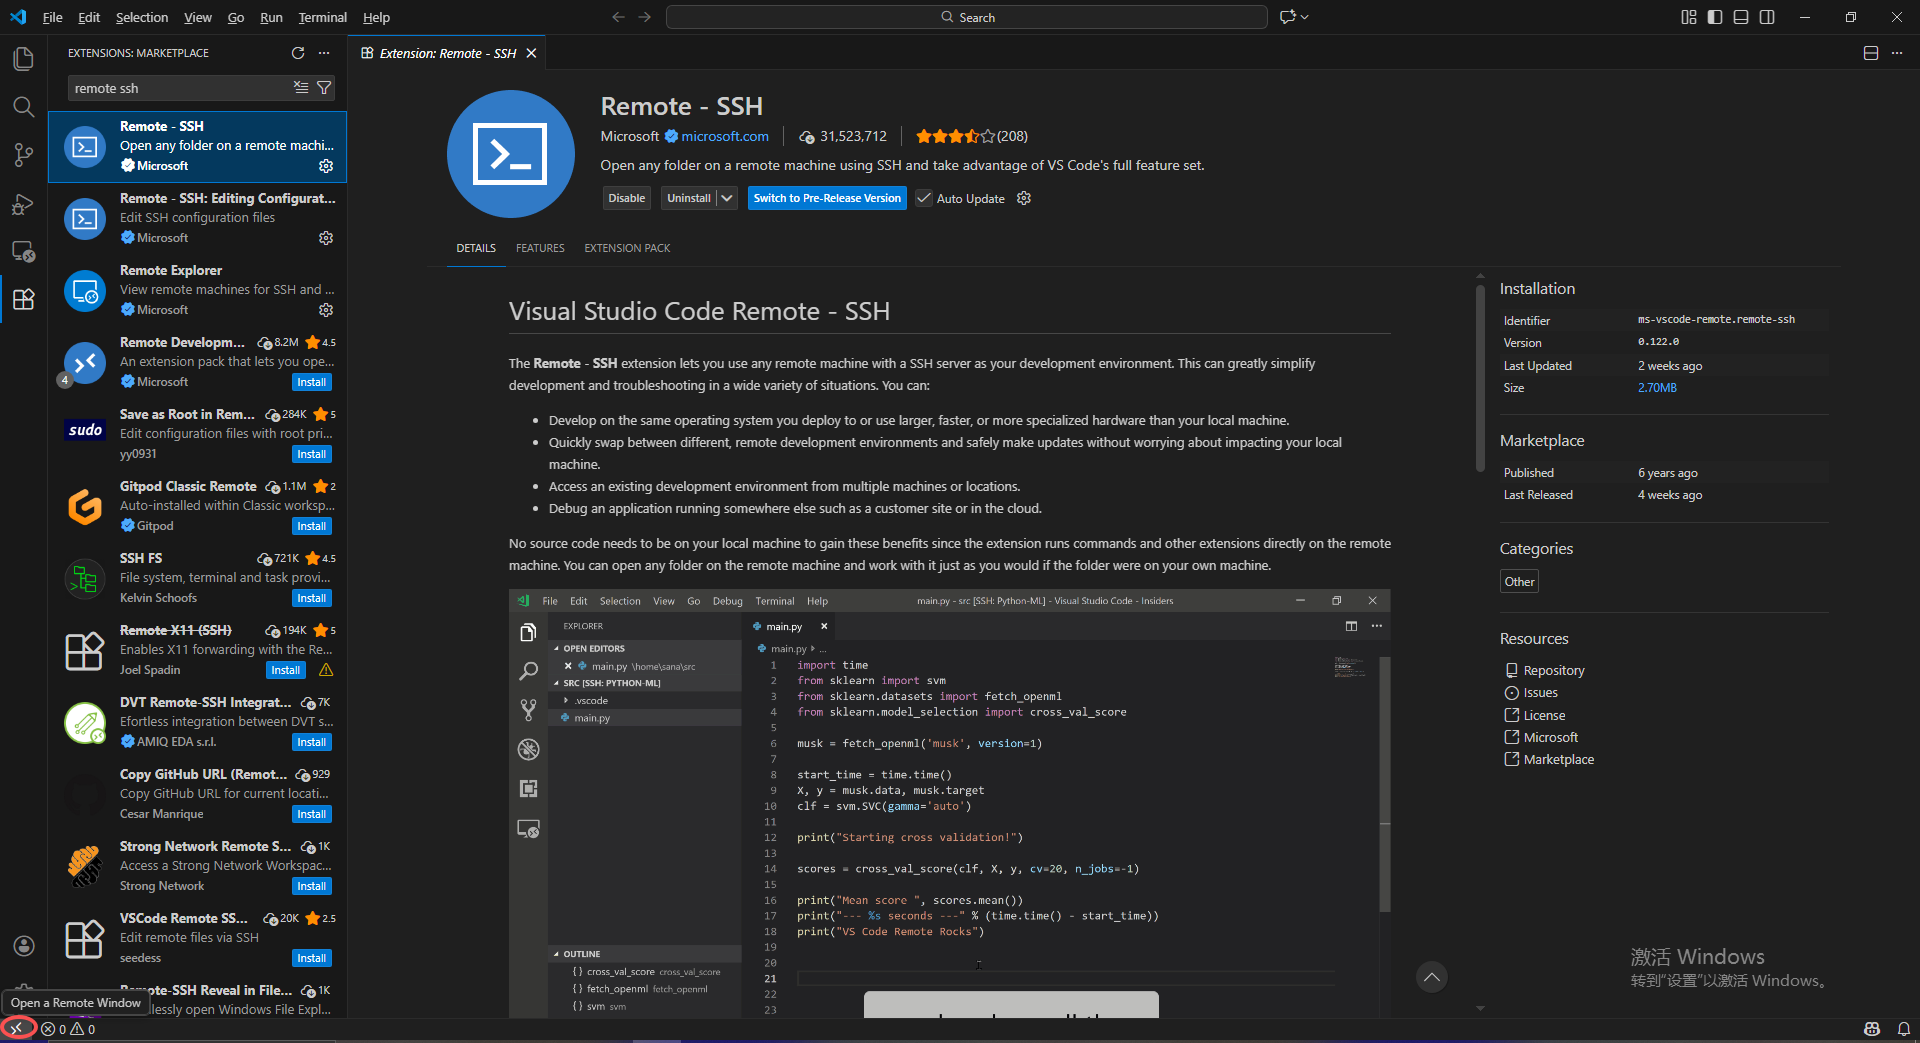Image resolution: width=1920 pixels, height=1043 pixels.
Task: Open the Accounts menu icon
Action: 23,946
